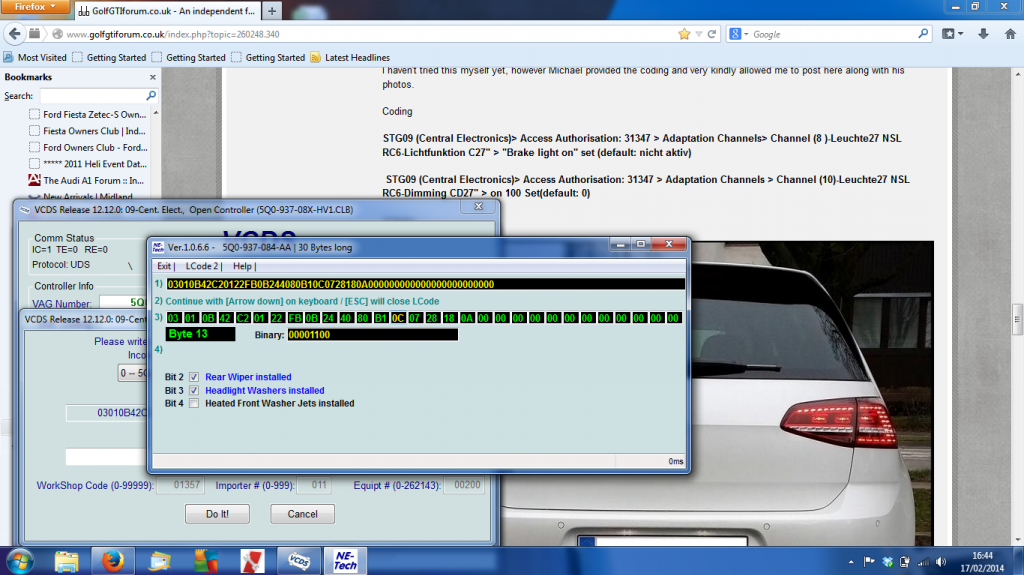This screenshot has height=575, width=1024.
Task: Open VCDS taskbar icon
Action: pos(298,561)
